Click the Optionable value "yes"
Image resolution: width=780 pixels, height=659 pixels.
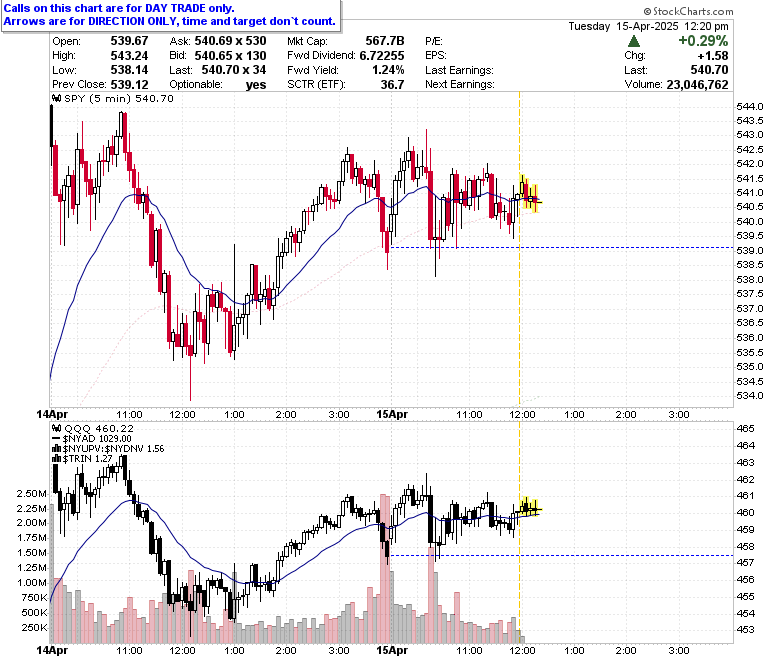256,85
